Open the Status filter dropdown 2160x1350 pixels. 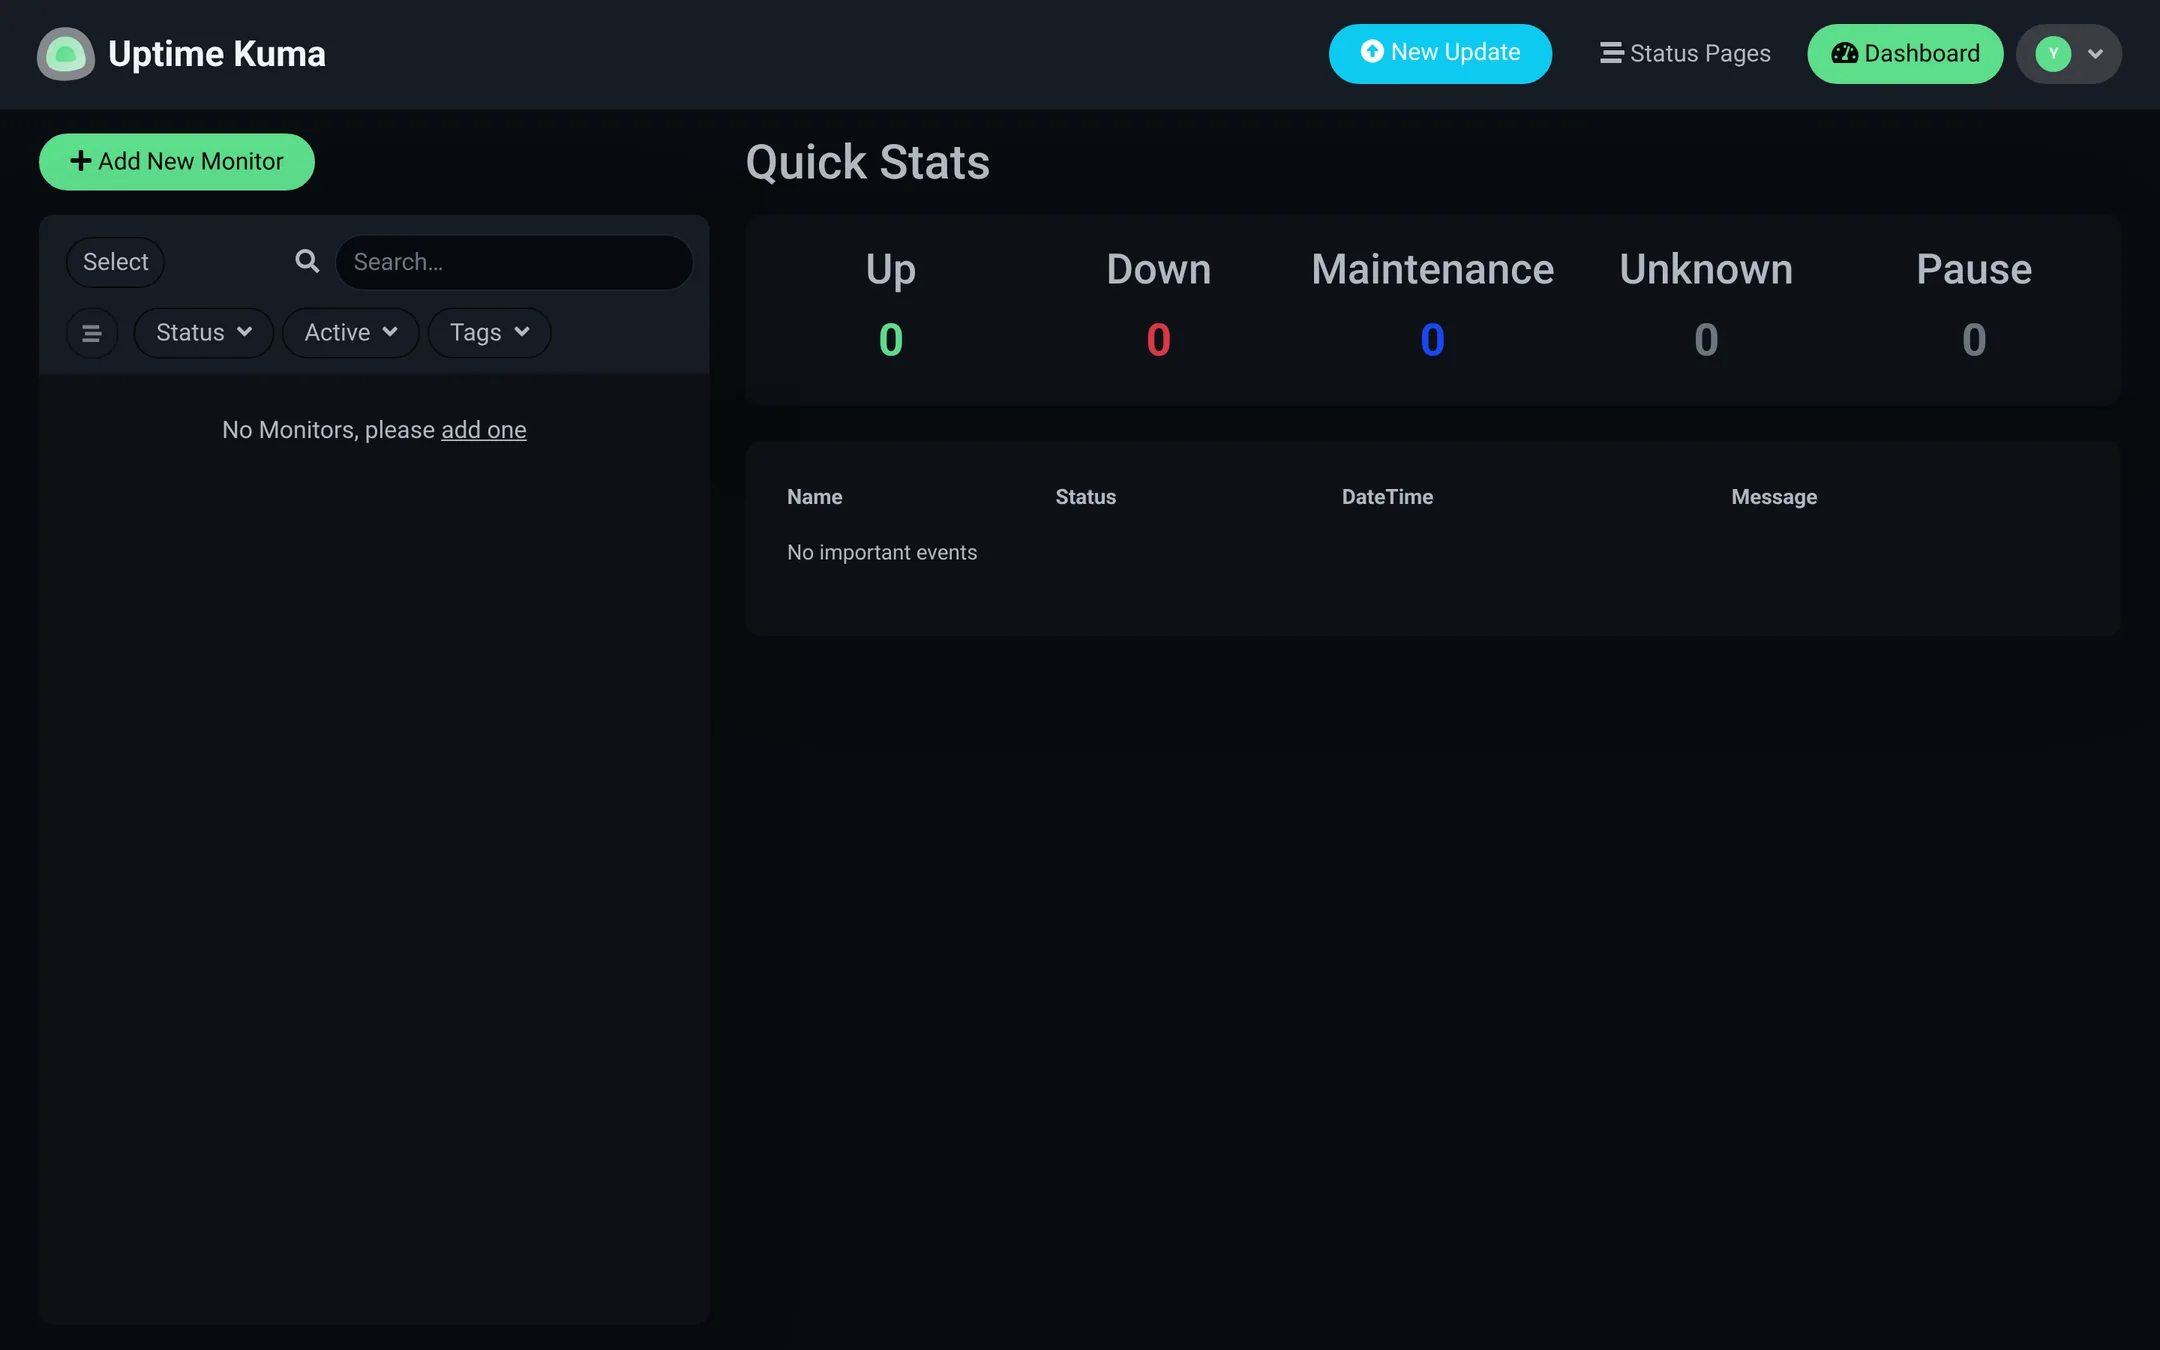tap(203, 333)
